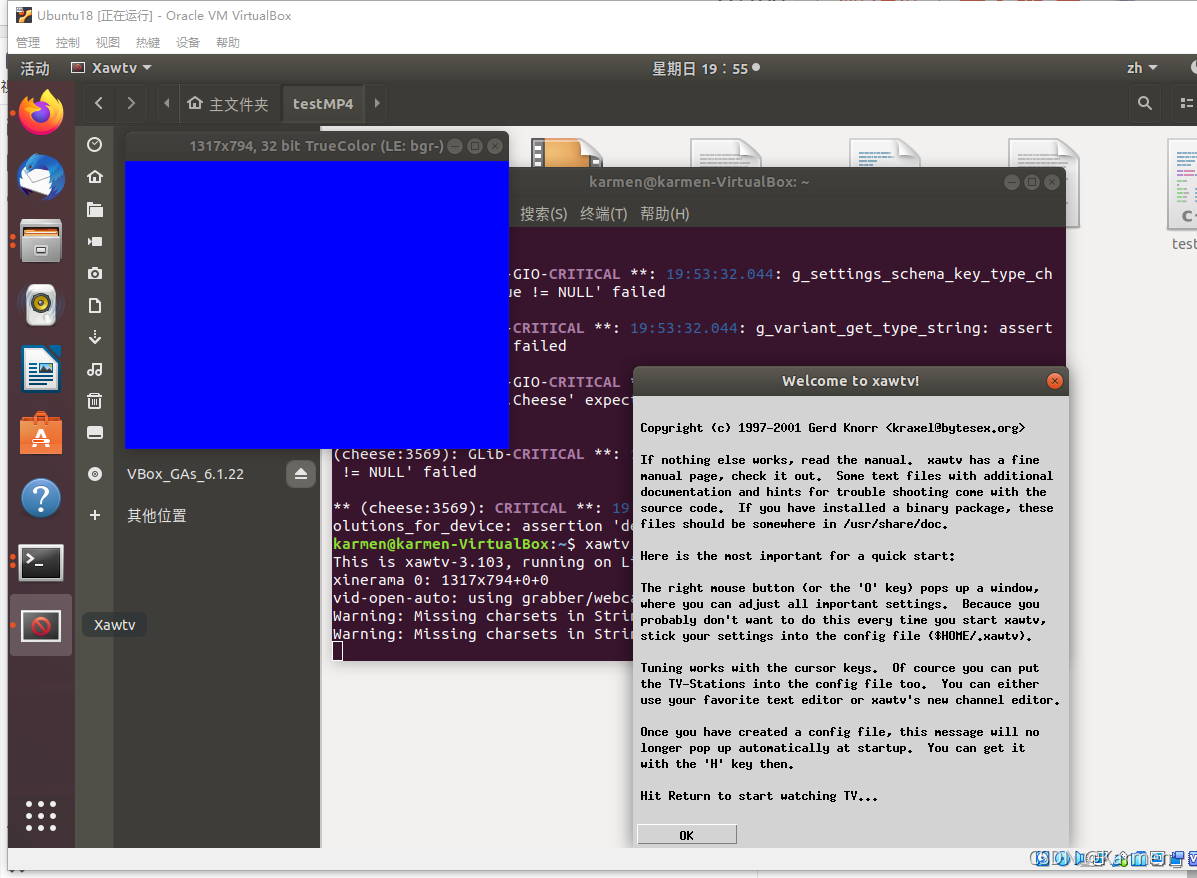This screenshot has width=1197, height=878.
Task: Go to the Home folder (主文件夹) path button
Action: pyautogui.click(x=228, y=103)
